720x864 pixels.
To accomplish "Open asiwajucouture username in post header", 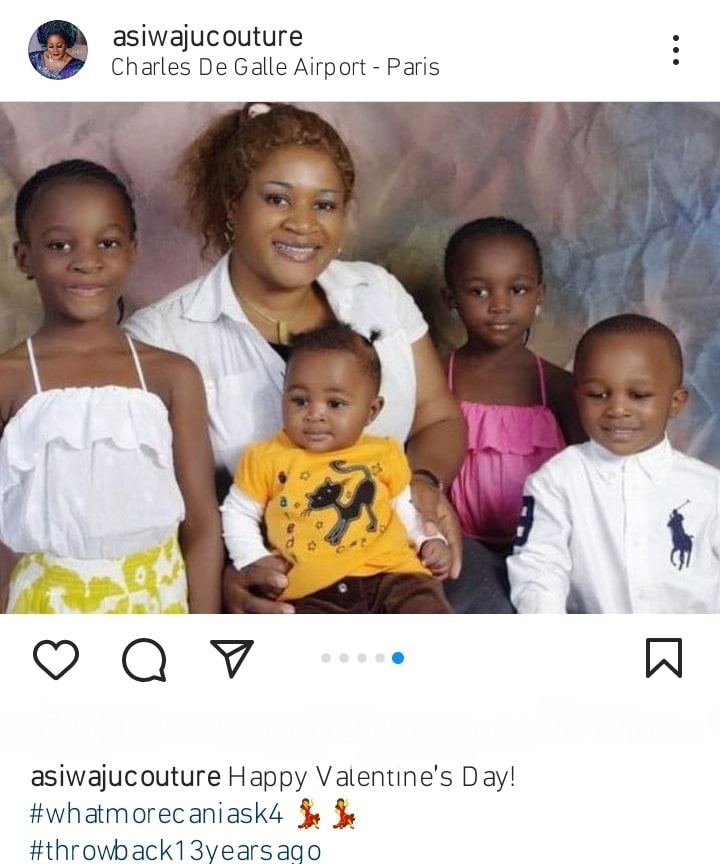I will [208, 37].
